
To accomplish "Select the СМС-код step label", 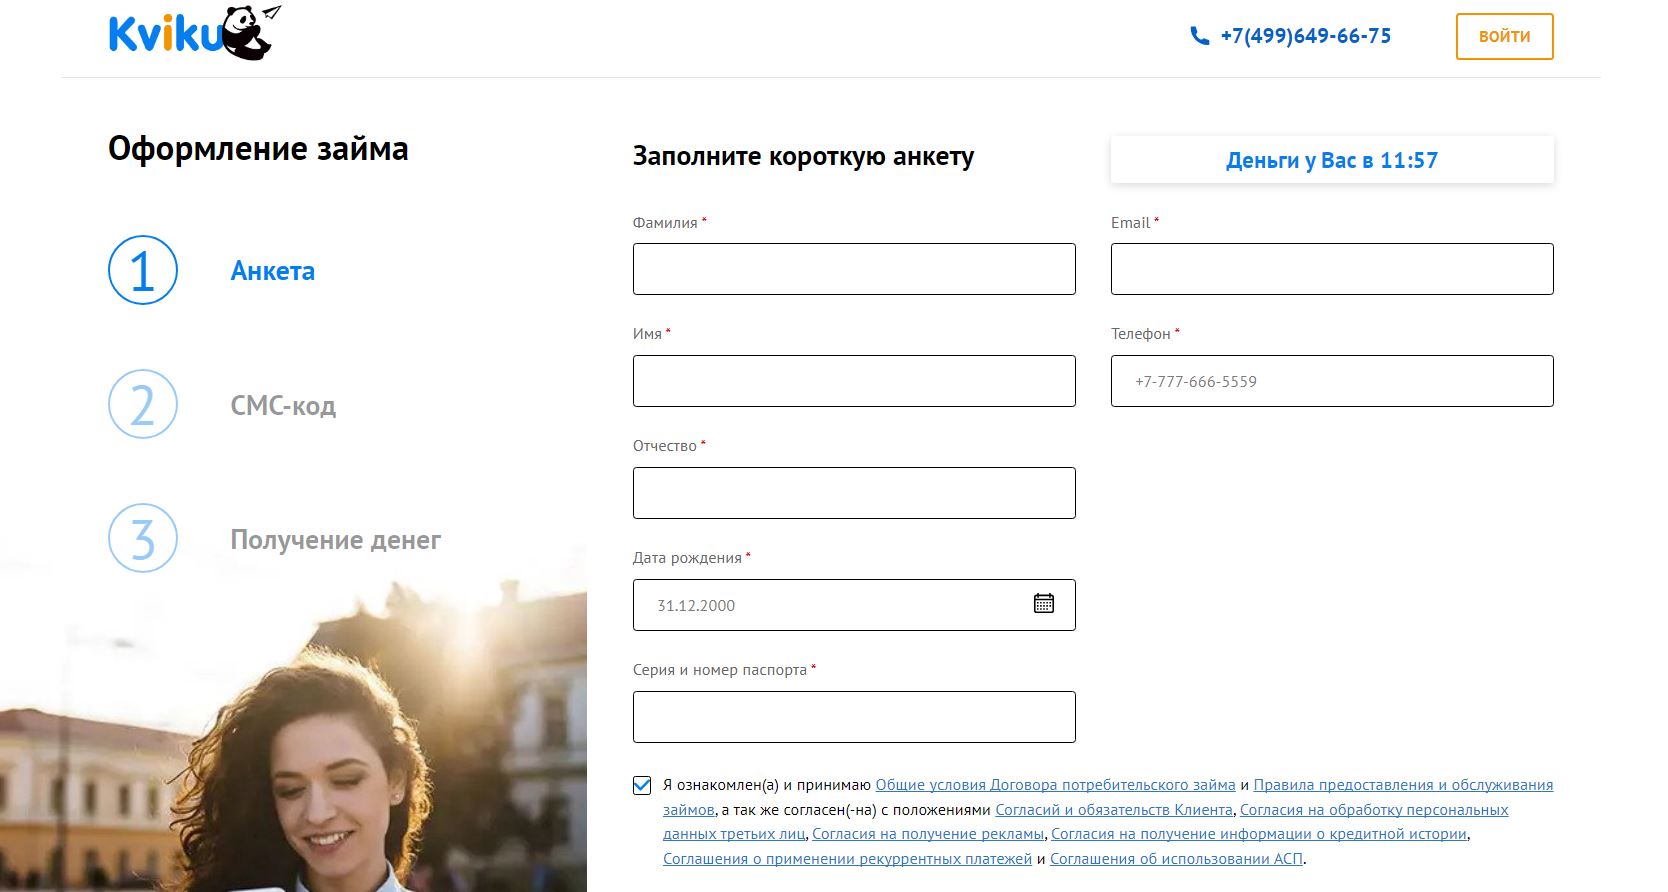I will click(x=283, y=406).
